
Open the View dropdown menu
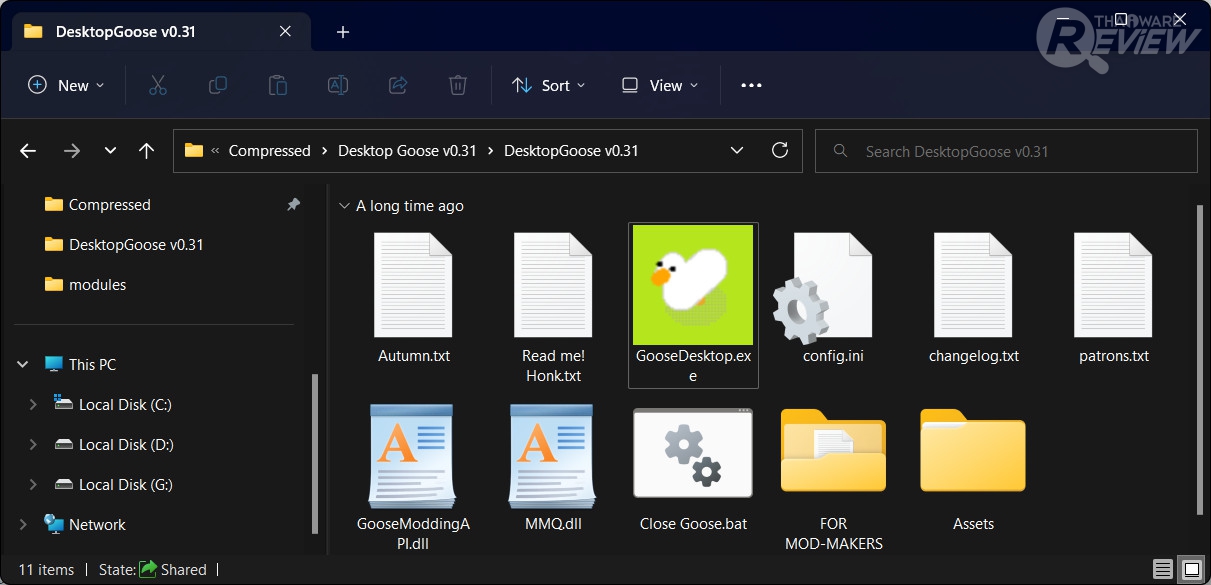tap(660, 86)
